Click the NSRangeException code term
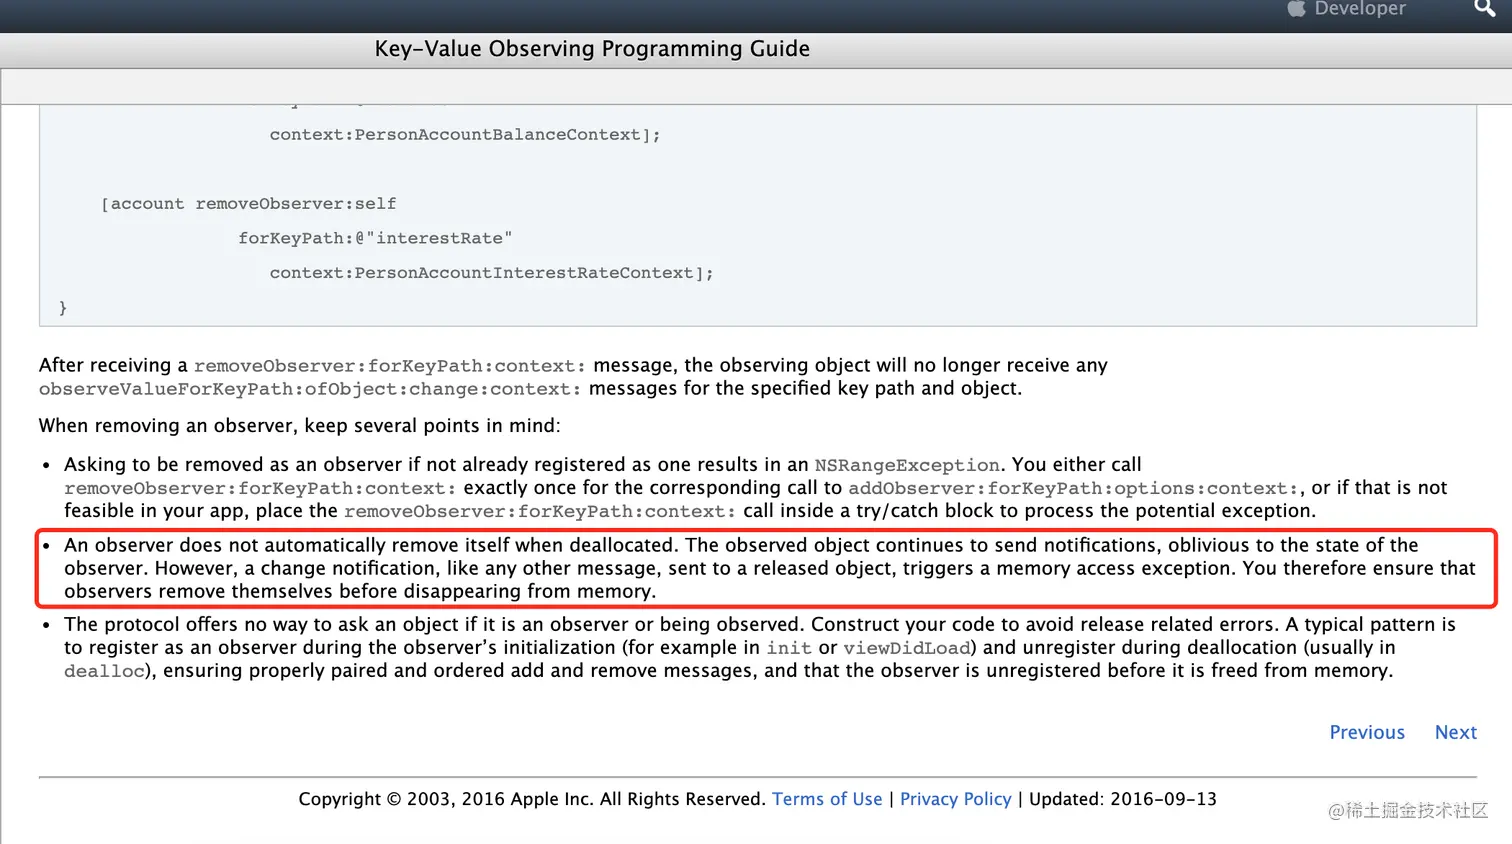 point(907,465)
